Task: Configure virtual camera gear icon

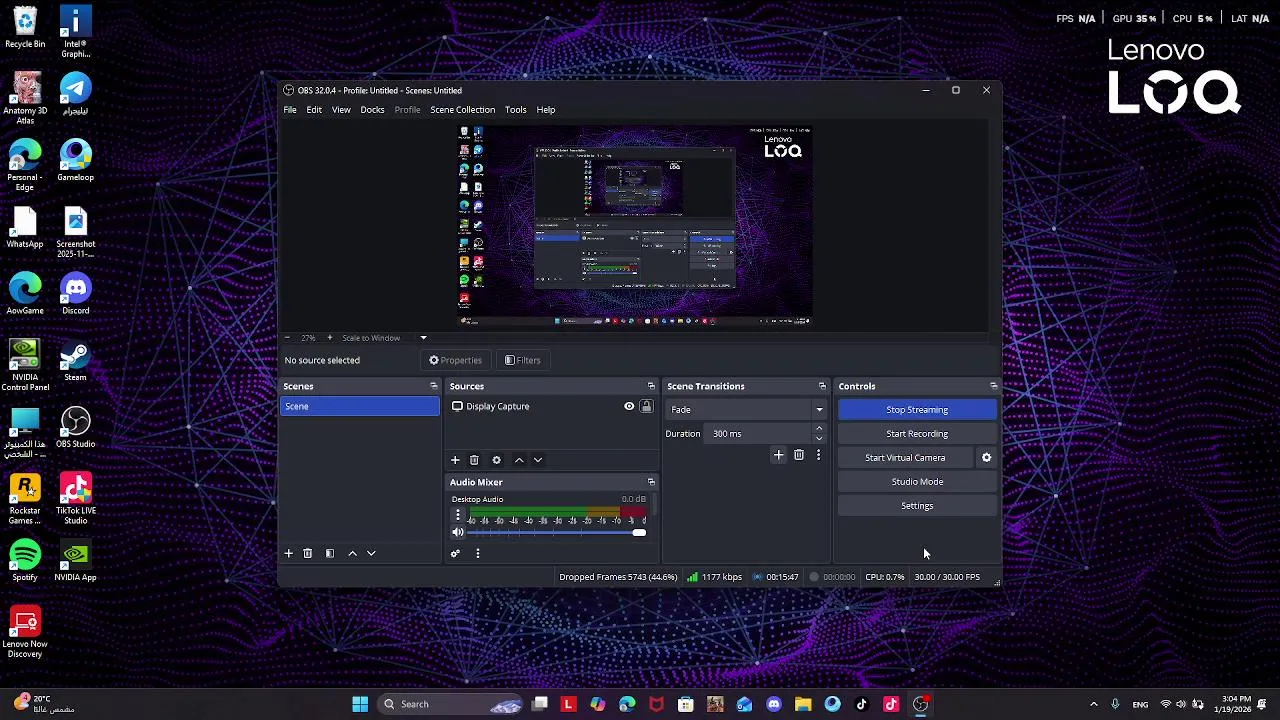Action: 986,458
